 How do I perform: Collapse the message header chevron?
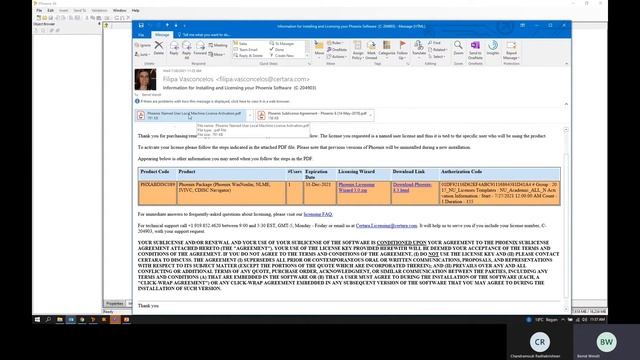pos(566,104)
